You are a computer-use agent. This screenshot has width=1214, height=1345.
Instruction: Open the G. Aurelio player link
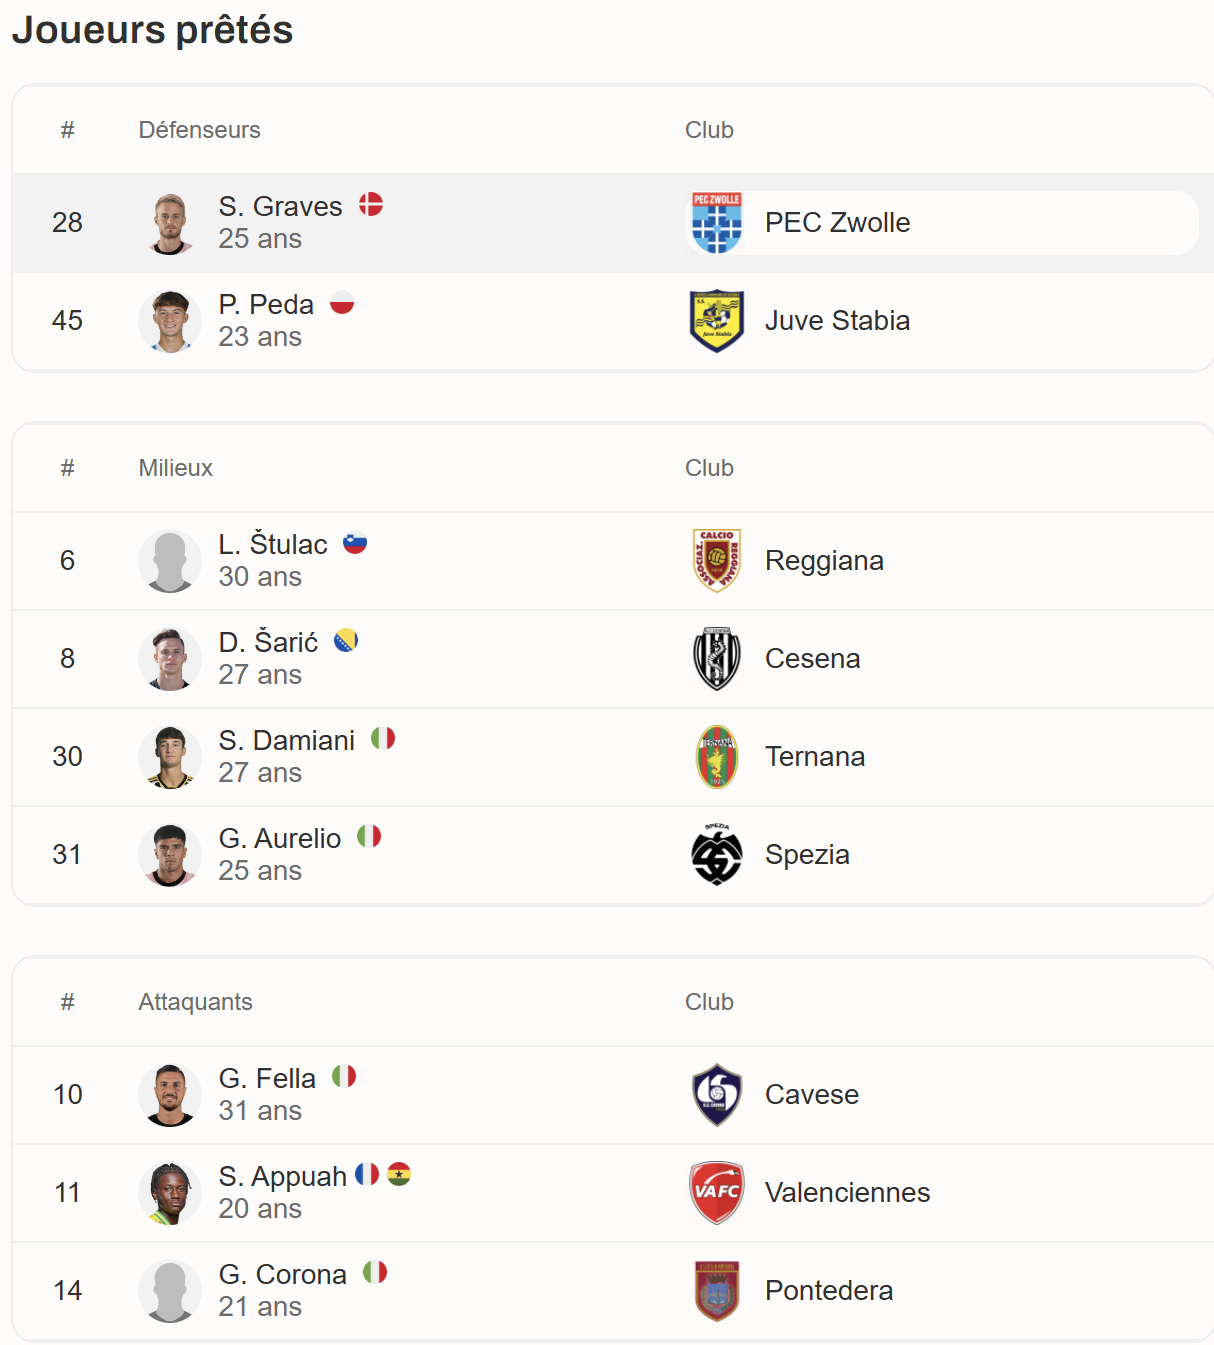tap(280, 839)
